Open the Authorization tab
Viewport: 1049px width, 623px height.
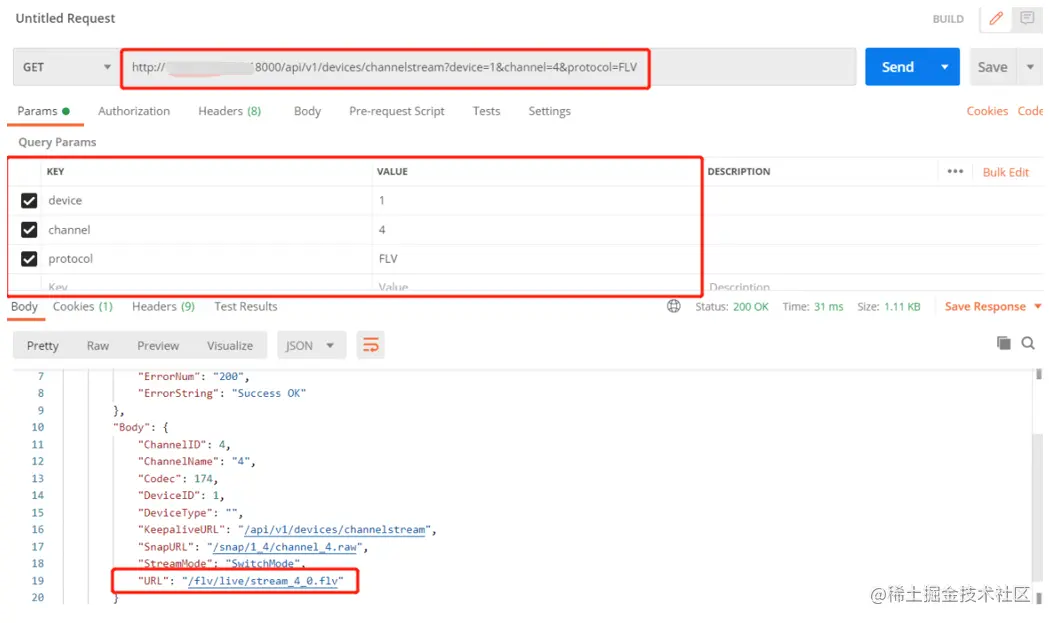click(134, 111)
